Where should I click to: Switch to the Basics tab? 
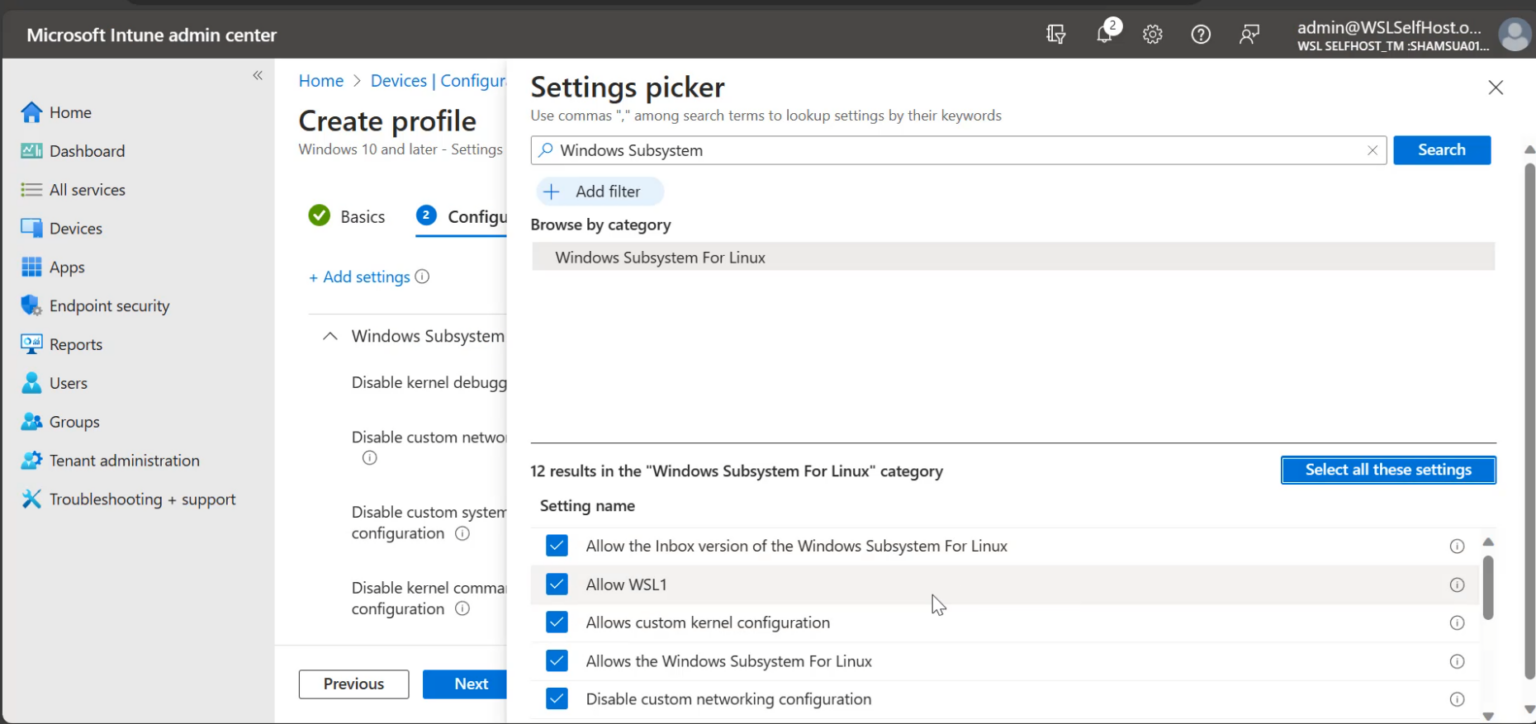(364, 216)
